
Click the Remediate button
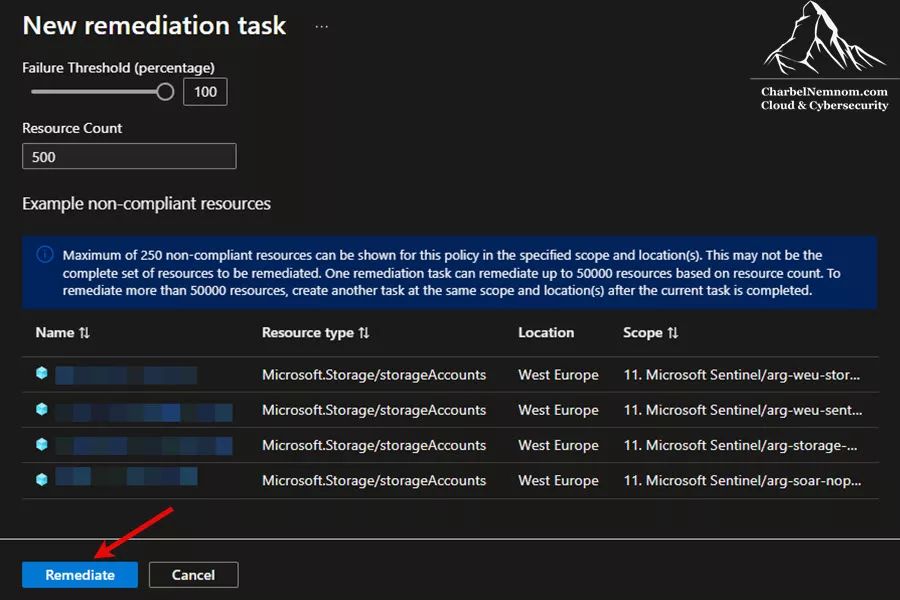[80, 575]
